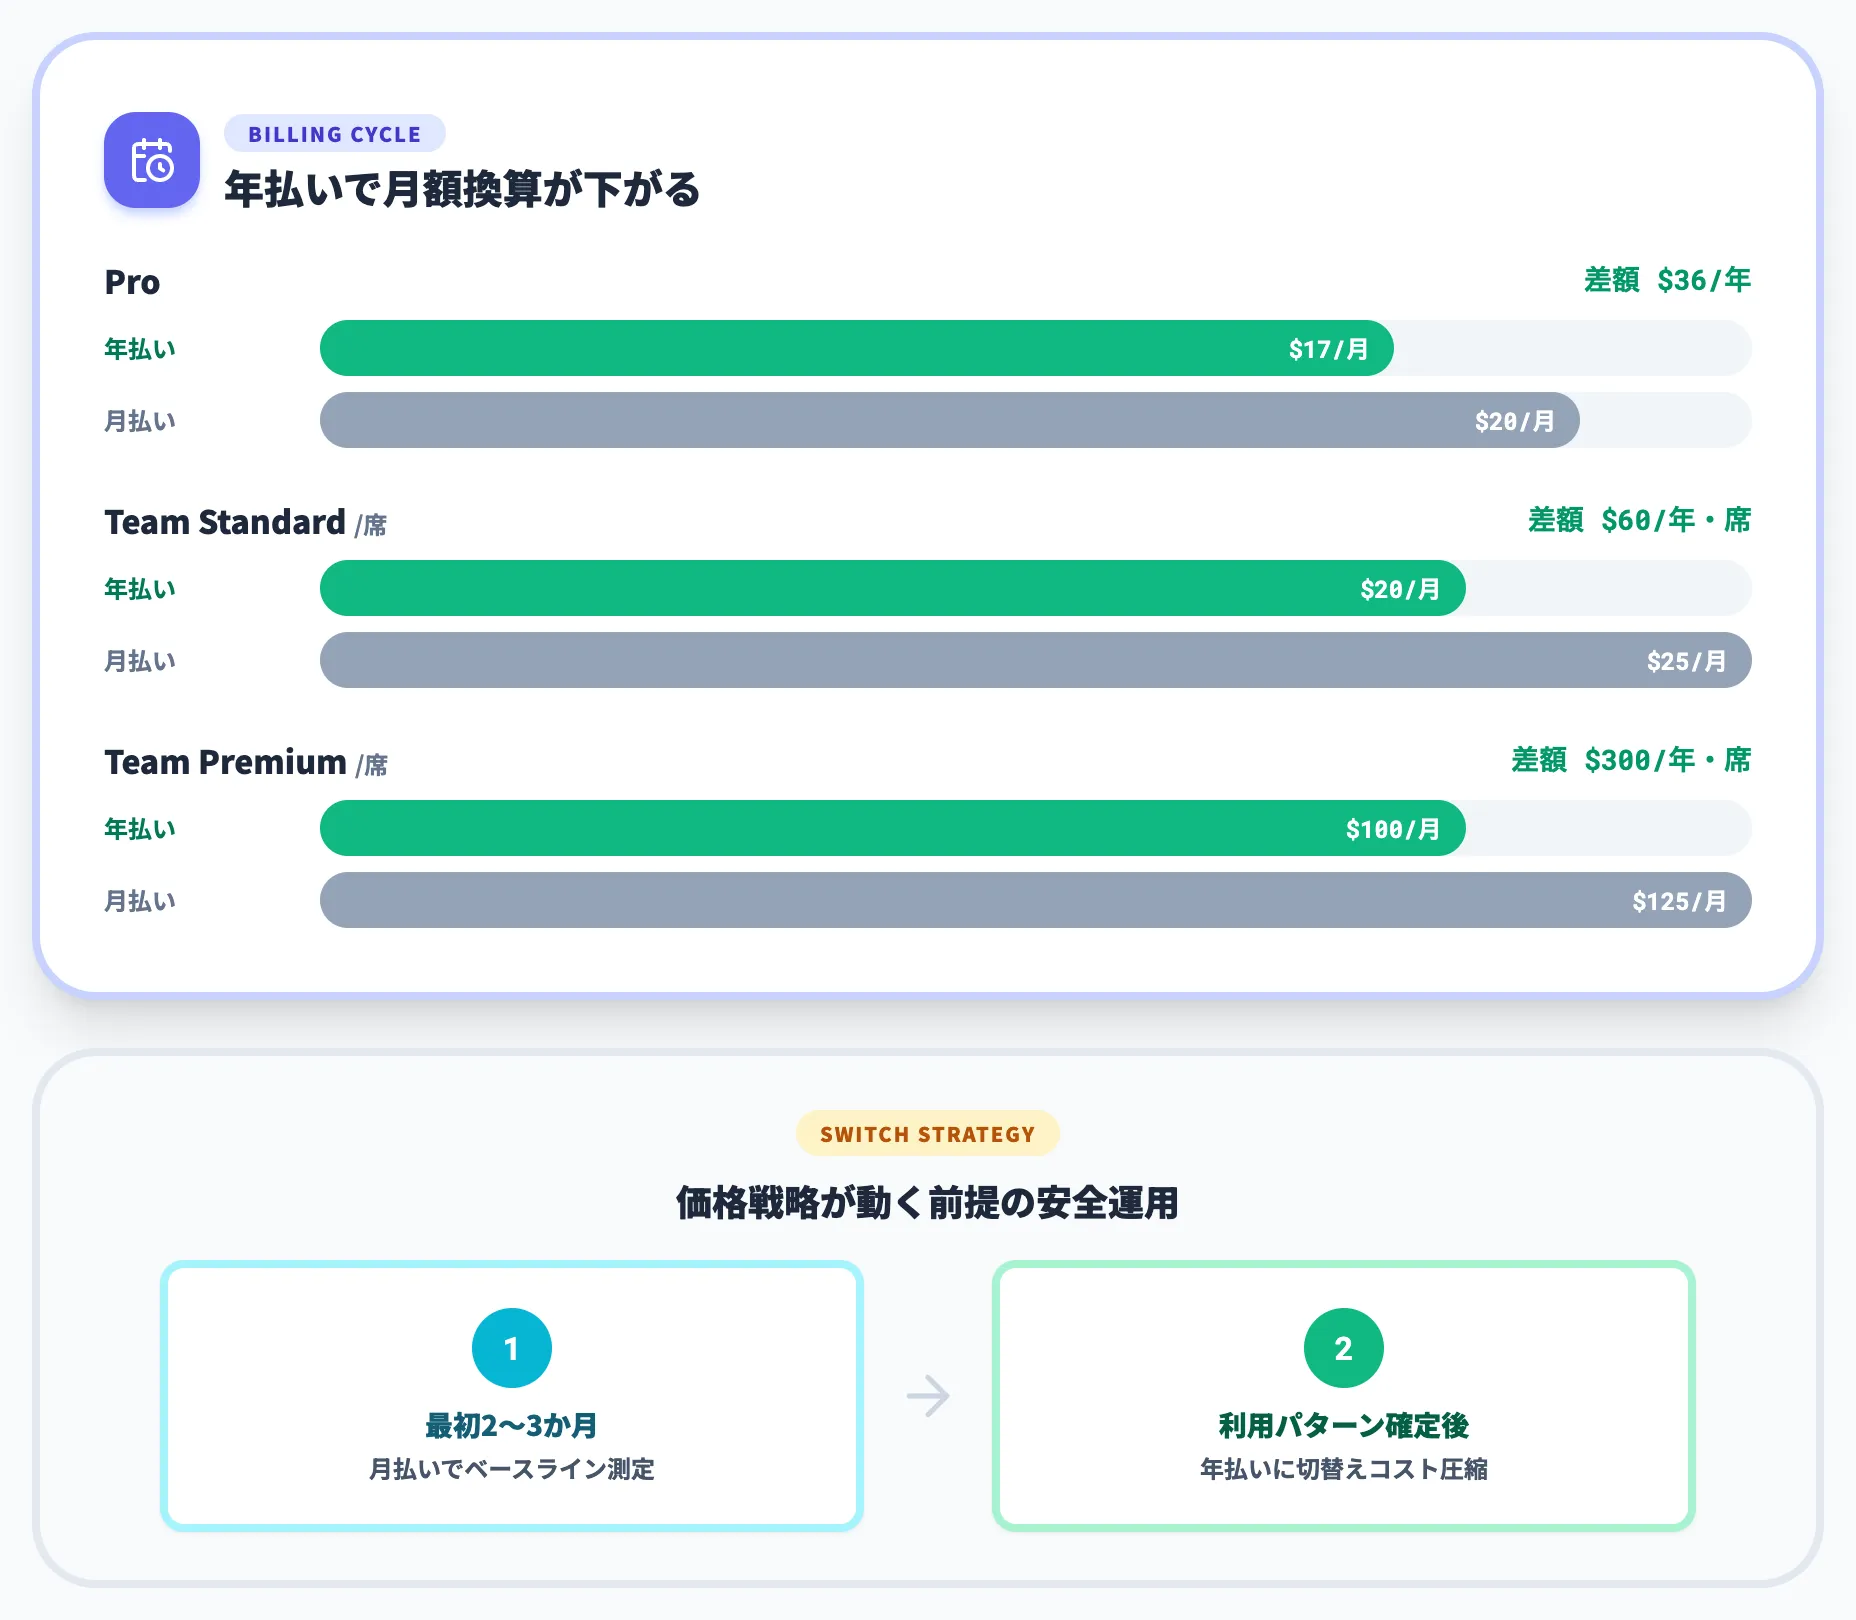Viewport: 1856px width, 1620px height.
Task: Click the BILLING CYCLE badge
Action: (335, 134)
